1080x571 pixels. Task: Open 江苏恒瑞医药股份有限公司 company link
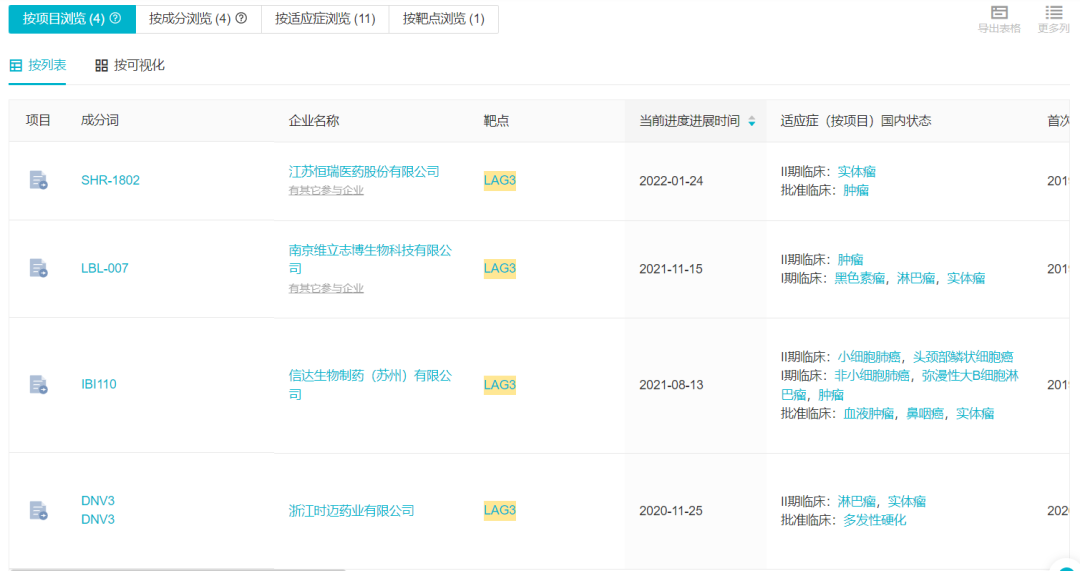(364, 171)
